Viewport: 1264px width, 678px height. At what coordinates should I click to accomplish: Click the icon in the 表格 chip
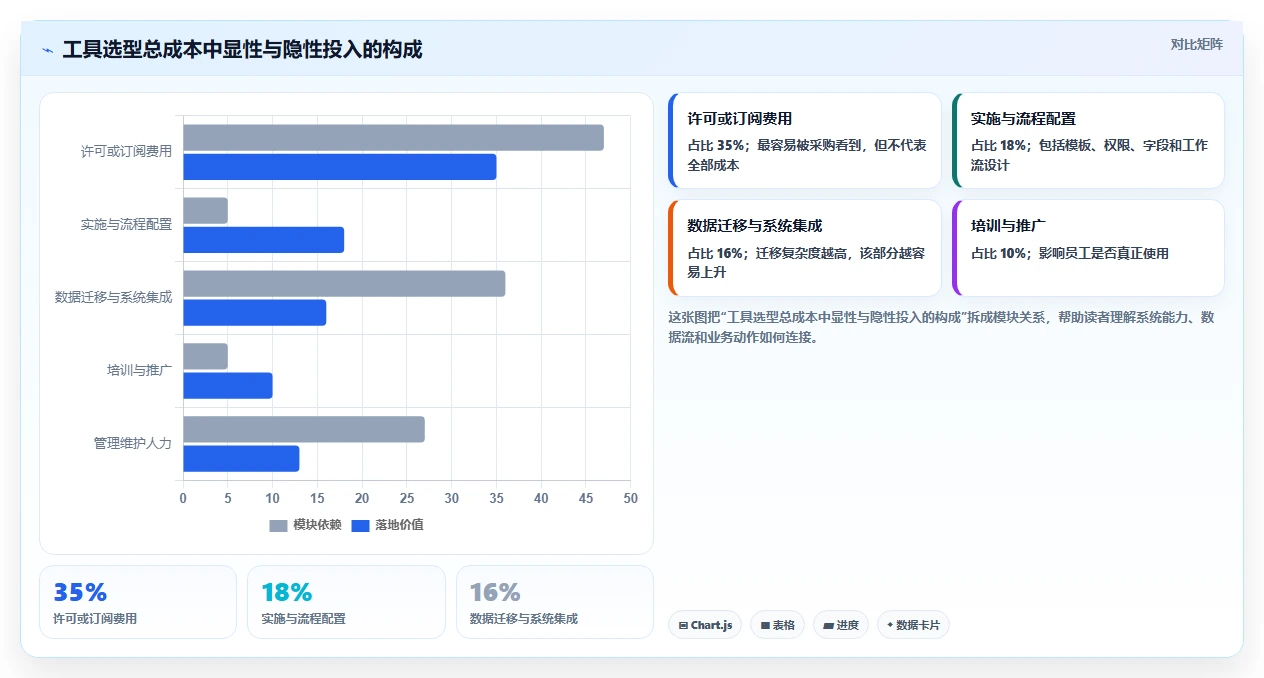click(x=765, y=625)
